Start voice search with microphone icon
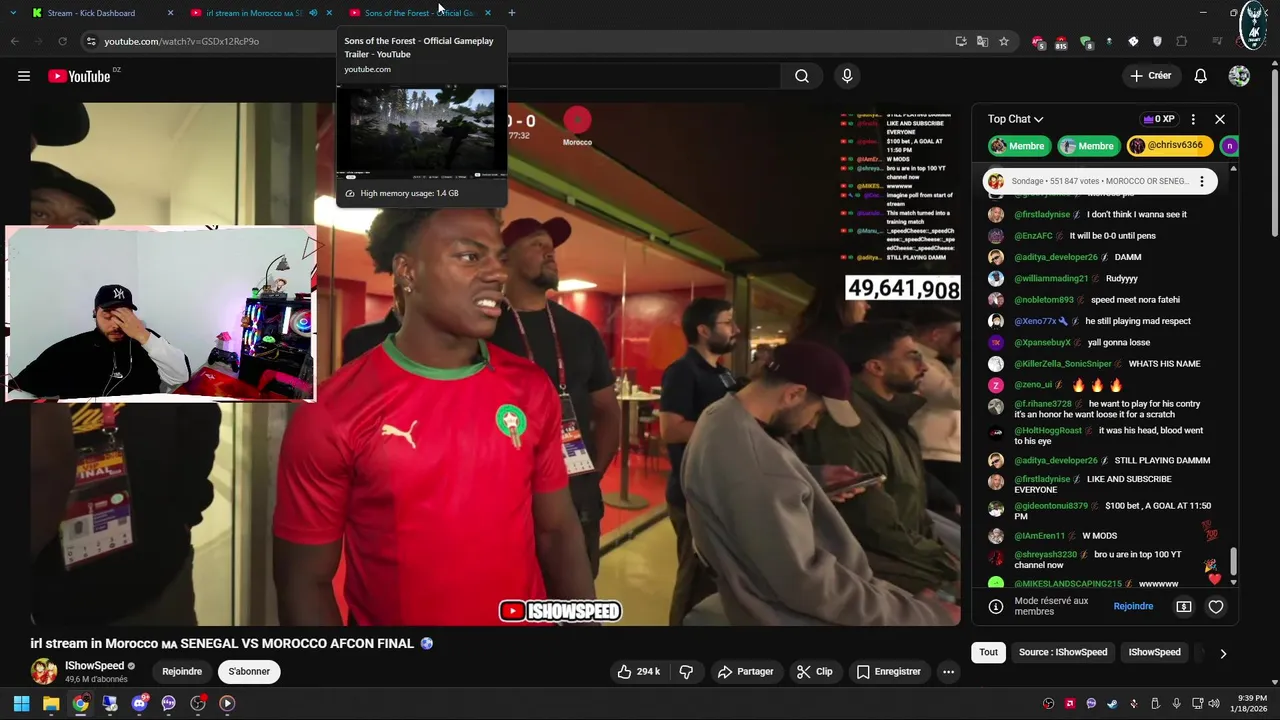Viewport: 1280px width, 720px height. 847,76
